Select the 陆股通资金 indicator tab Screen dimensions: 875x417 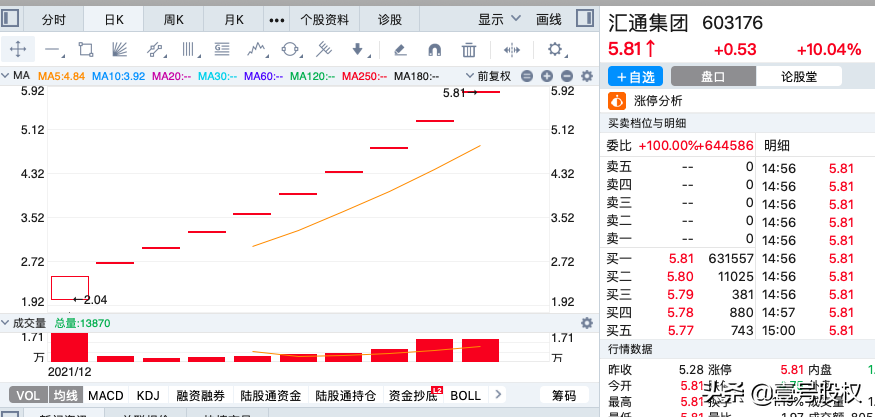pyautogui.click(x=271, y=395)
